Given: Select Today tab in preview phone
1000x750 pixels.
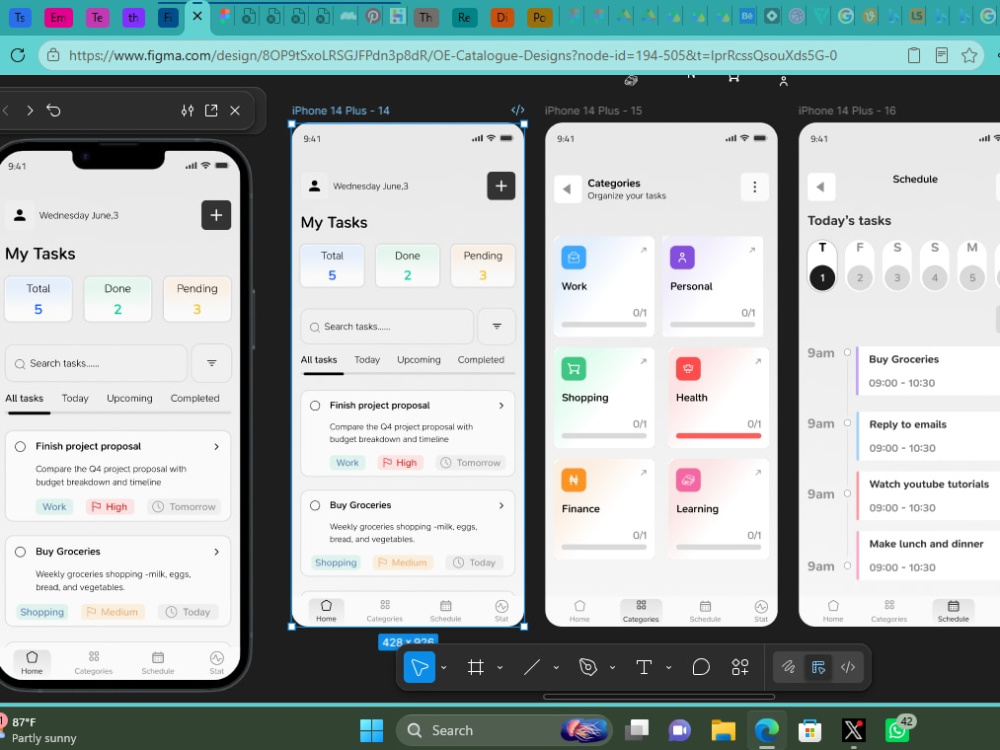Looking at the screenshot, I should pyautogui.click(x=75, y=398).
